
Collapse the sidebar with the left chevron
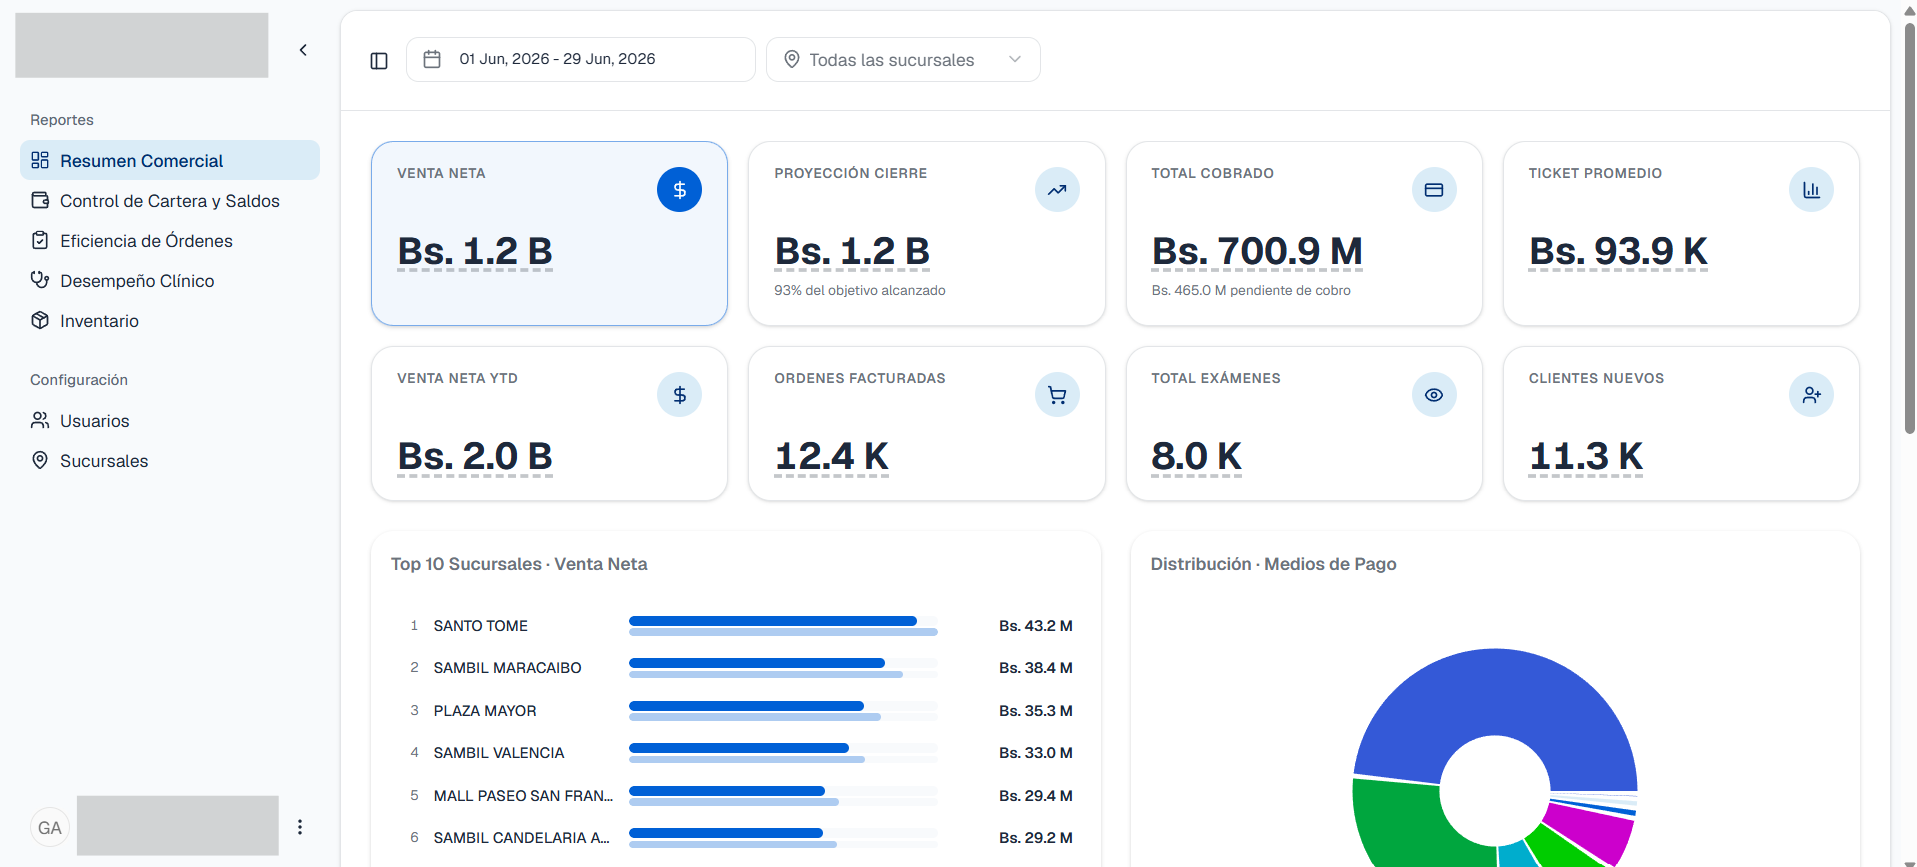click(x=303, y=50)
